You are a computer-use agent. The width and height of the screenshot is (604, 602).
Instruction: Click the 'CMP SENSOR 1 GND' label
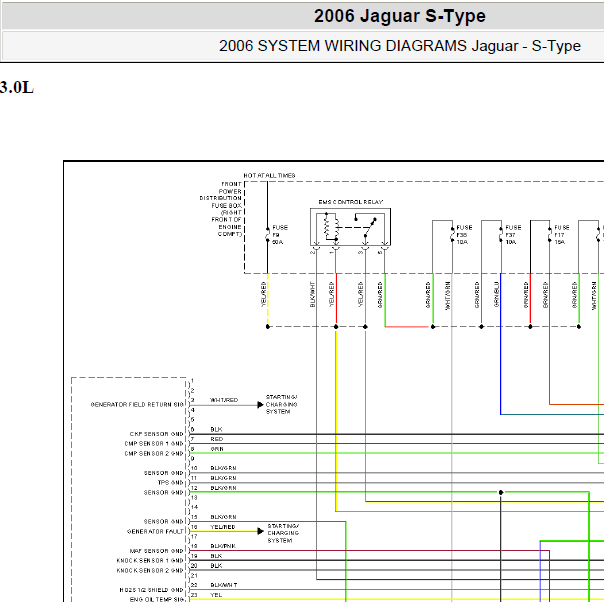click(x=154, y=444)
